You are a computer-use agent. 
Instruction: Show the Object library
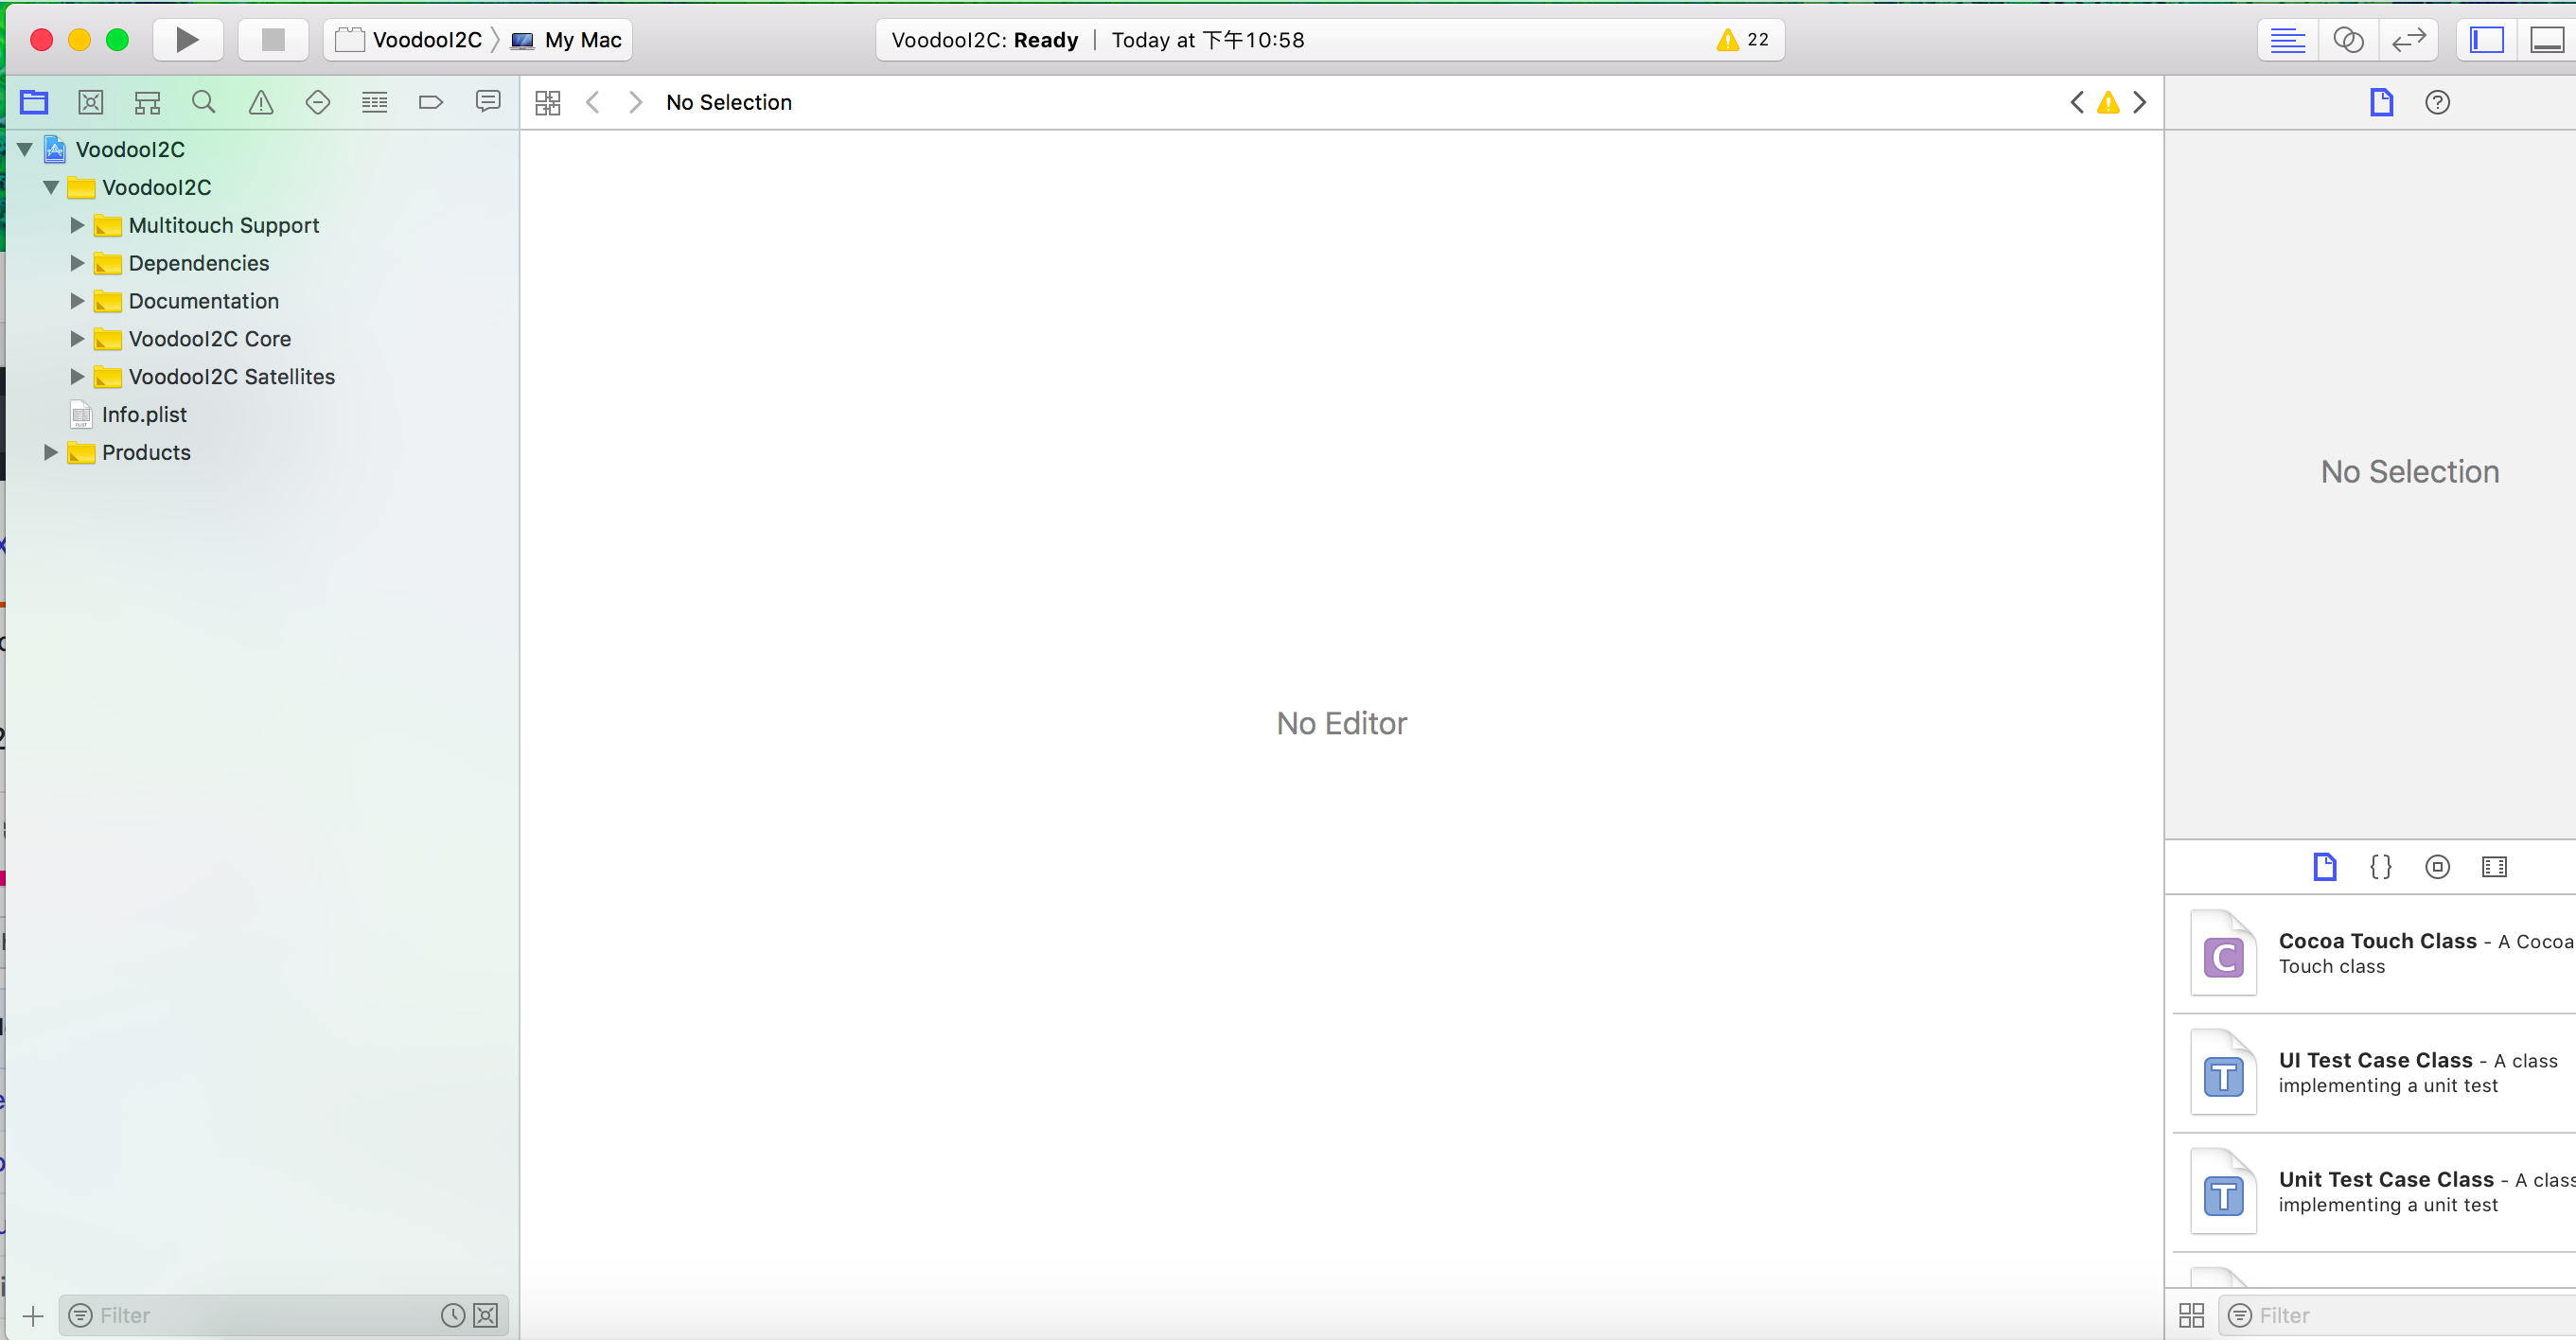(x=2438, y=866)
